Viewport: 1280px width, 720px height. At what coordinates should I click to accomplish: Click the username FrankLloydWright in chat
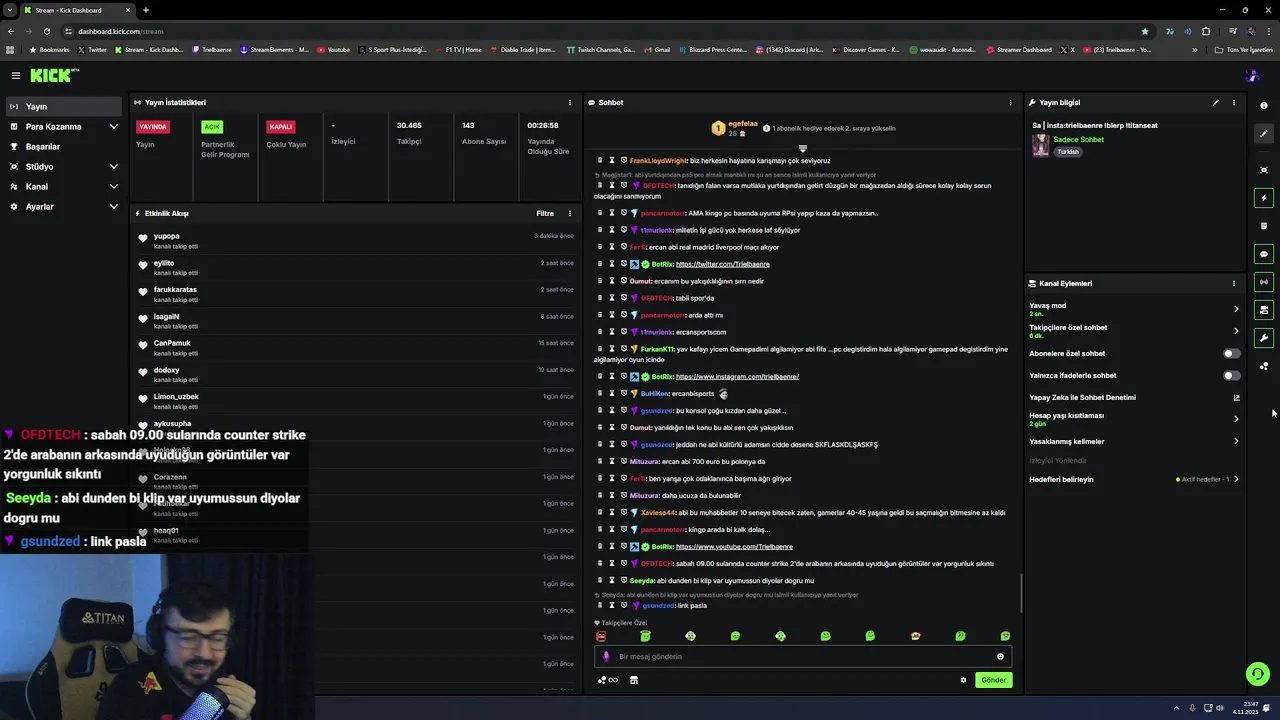[x=658, y=161]
